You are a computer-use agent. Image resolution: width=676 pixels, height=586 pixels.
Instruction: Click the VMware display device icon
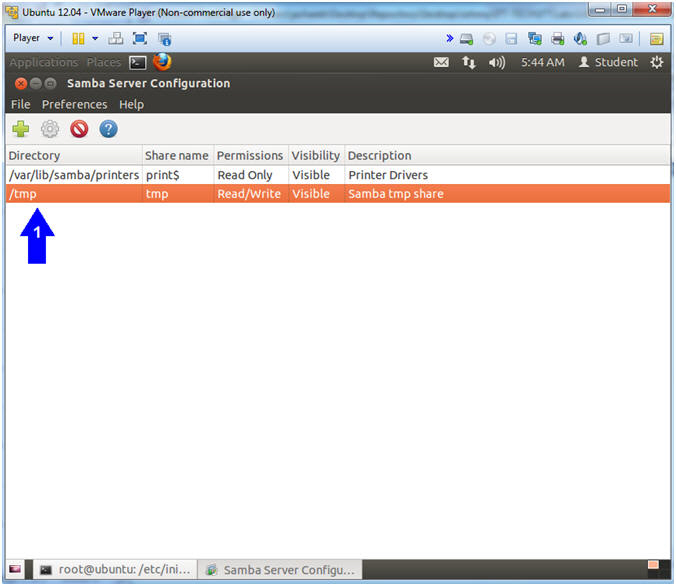pyautogui.click(x=626, y=38)
